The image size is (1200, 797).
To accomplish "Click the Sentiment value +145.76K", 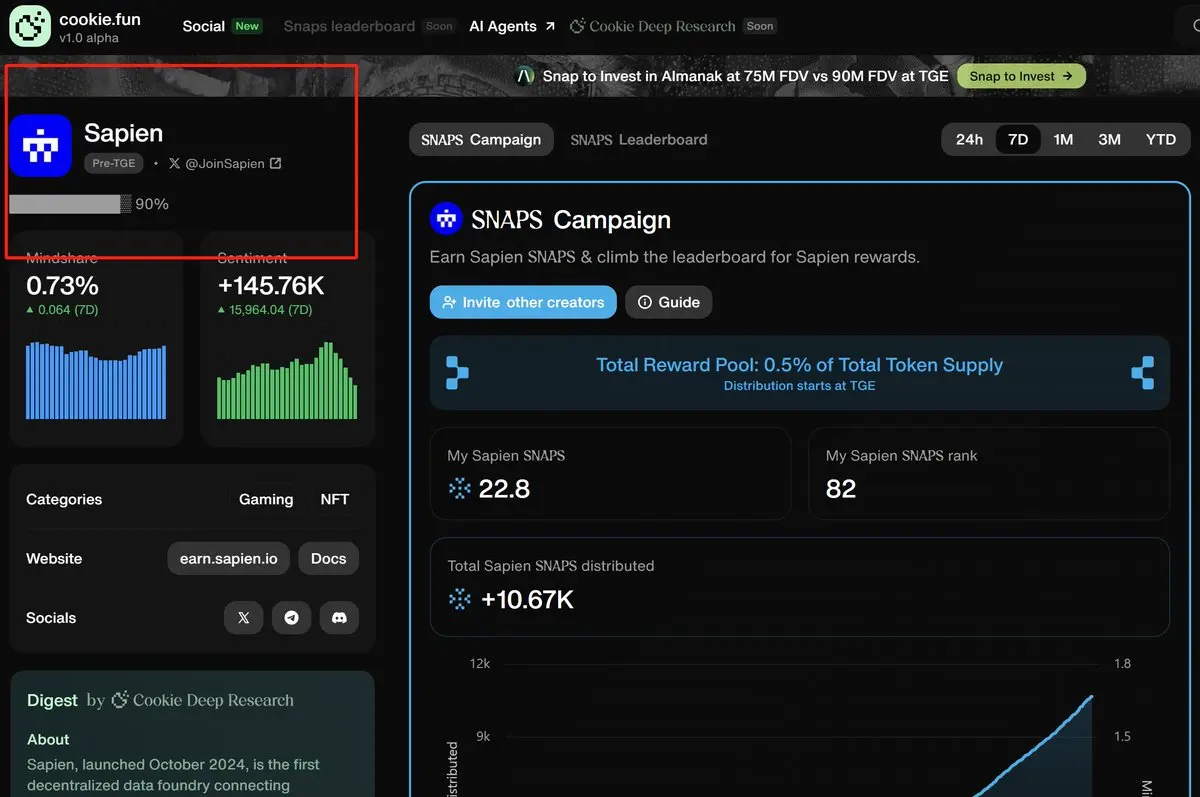I will [271, 286].
